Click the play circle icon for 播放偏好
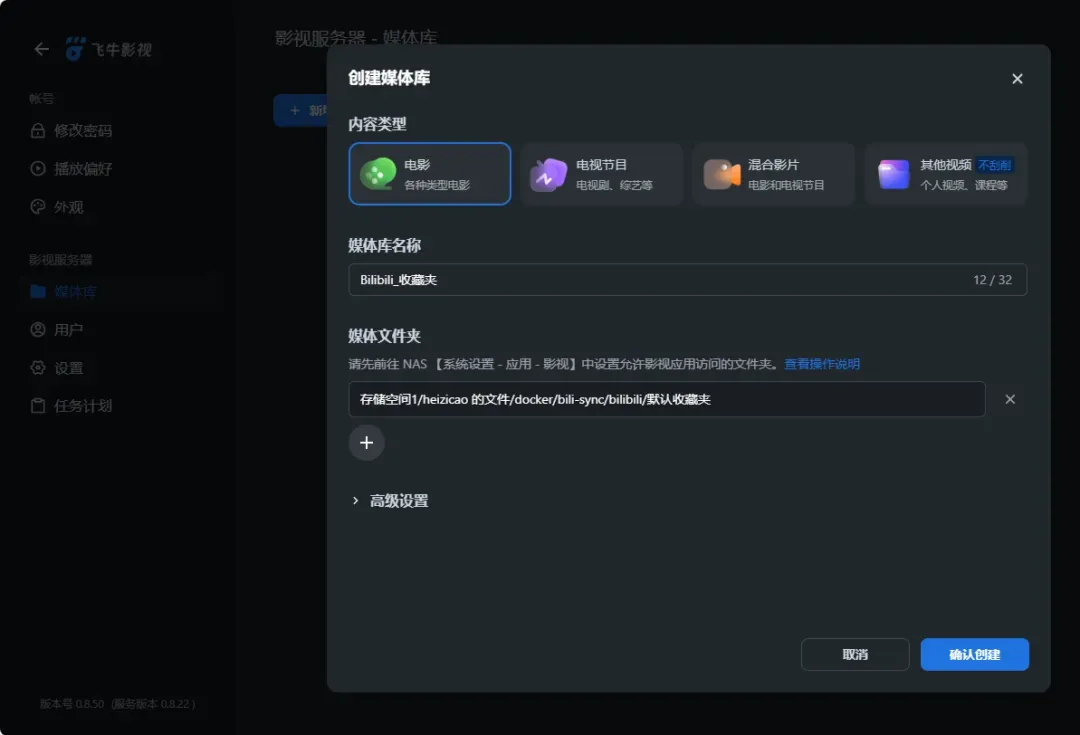This screenshot has width=1080, height=735. 38,169
